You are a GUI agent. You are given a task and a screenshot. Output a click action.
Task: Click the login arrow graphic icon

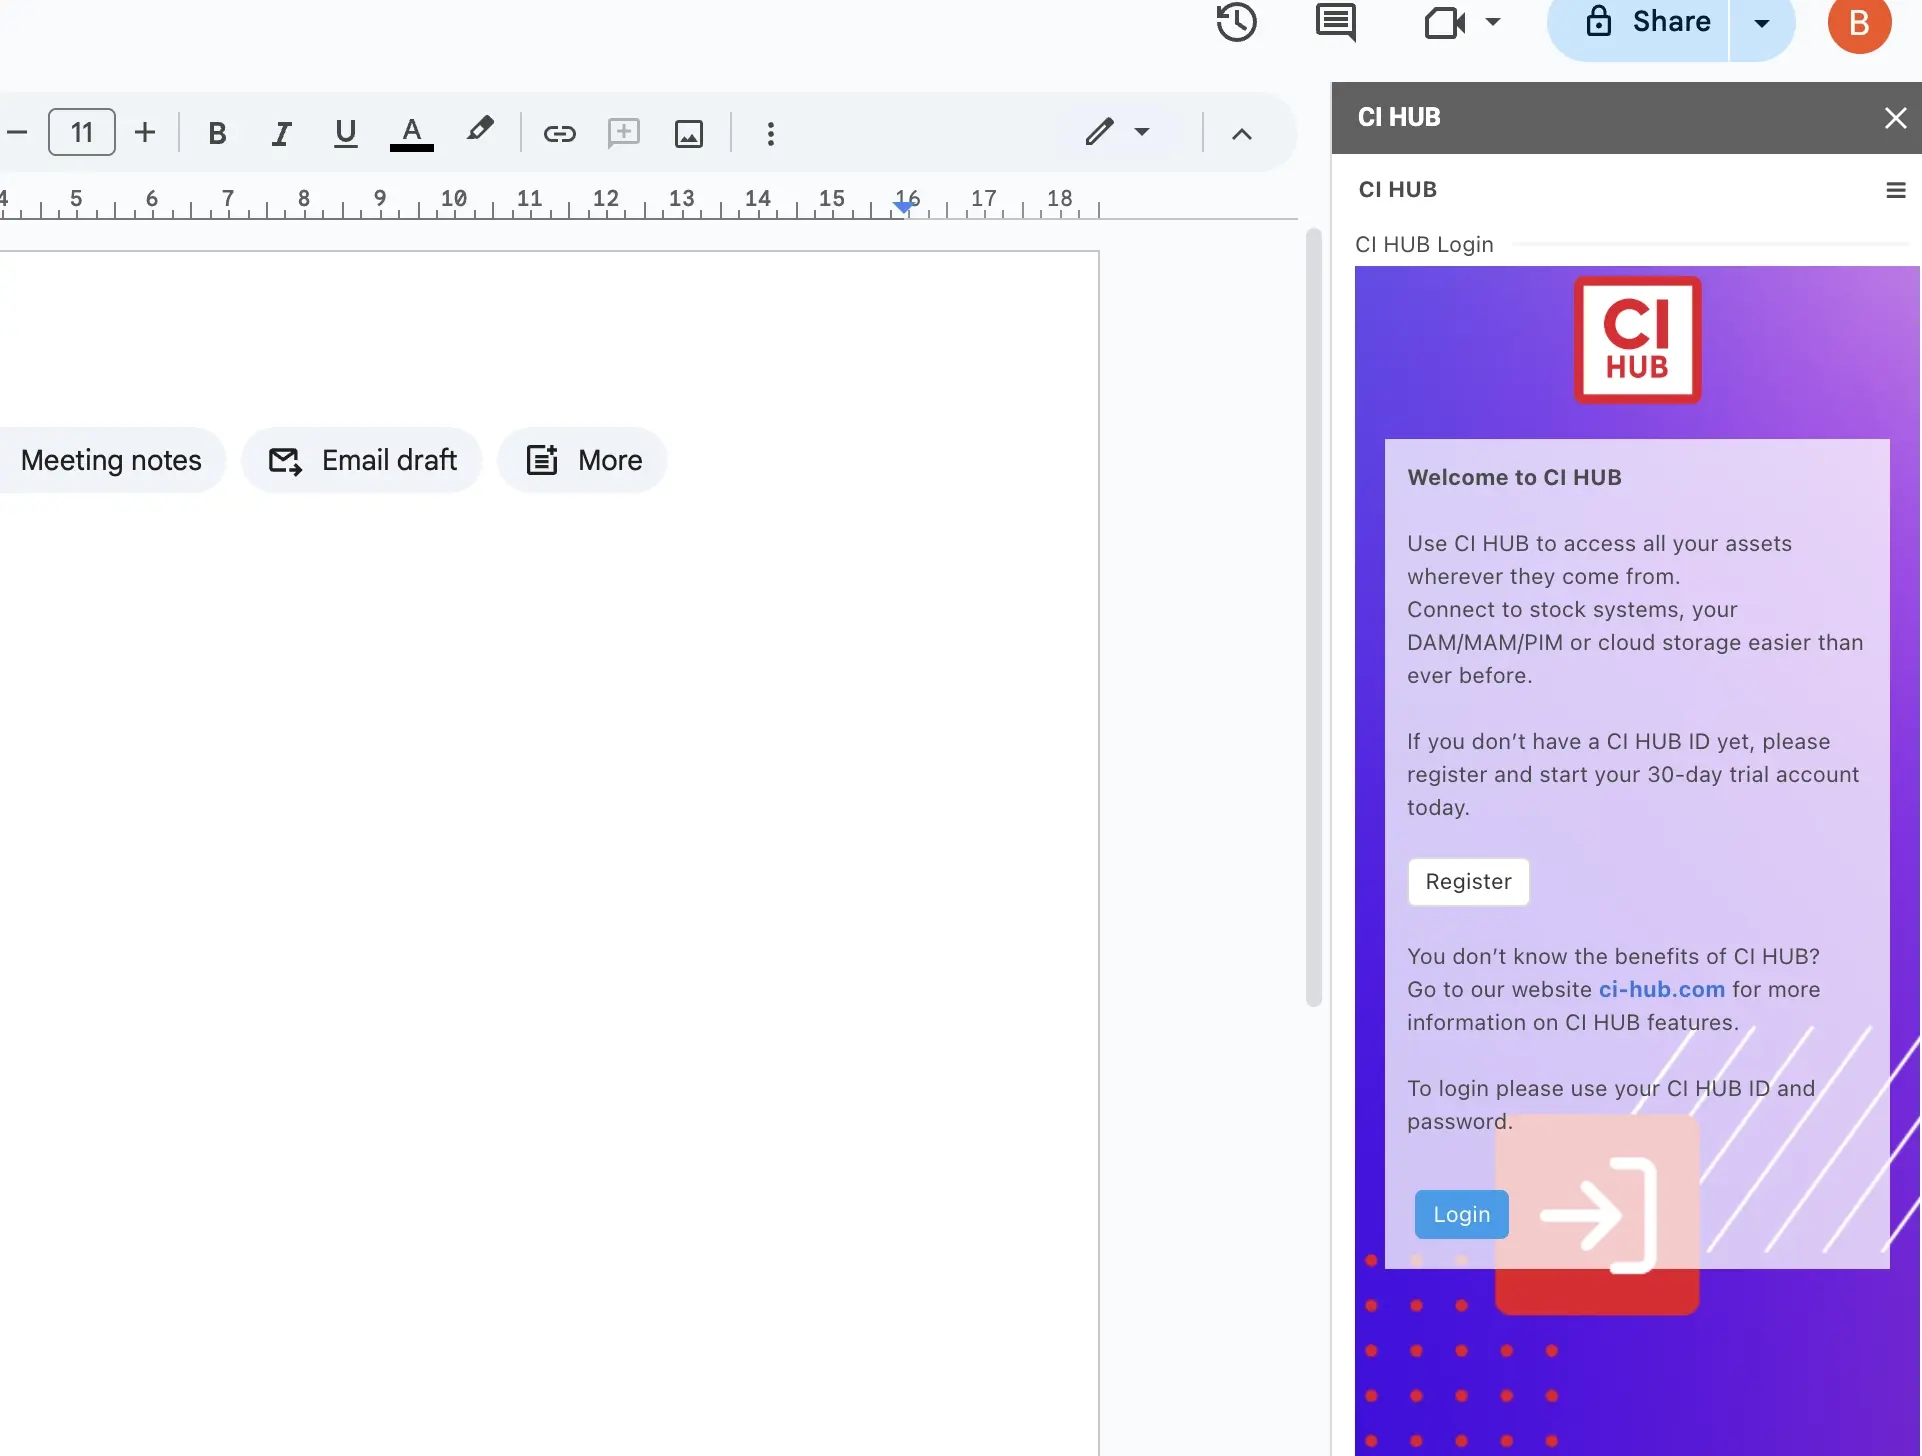pyautogui.click(x=1598, y=1215)
